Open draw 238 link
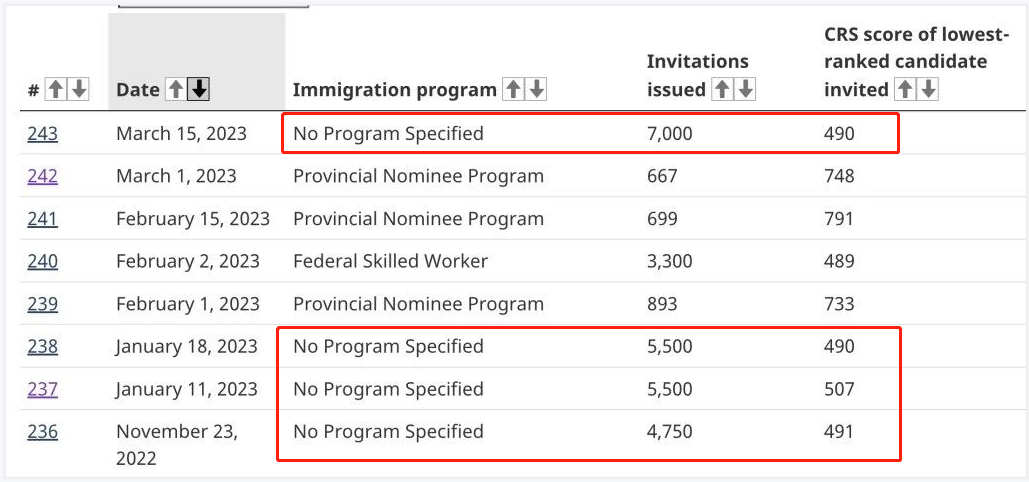The image size is (1029, 482). 43,346
